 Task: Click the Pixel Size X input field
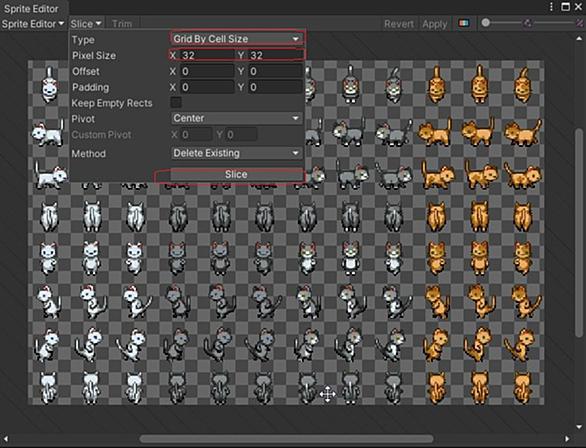207,55
